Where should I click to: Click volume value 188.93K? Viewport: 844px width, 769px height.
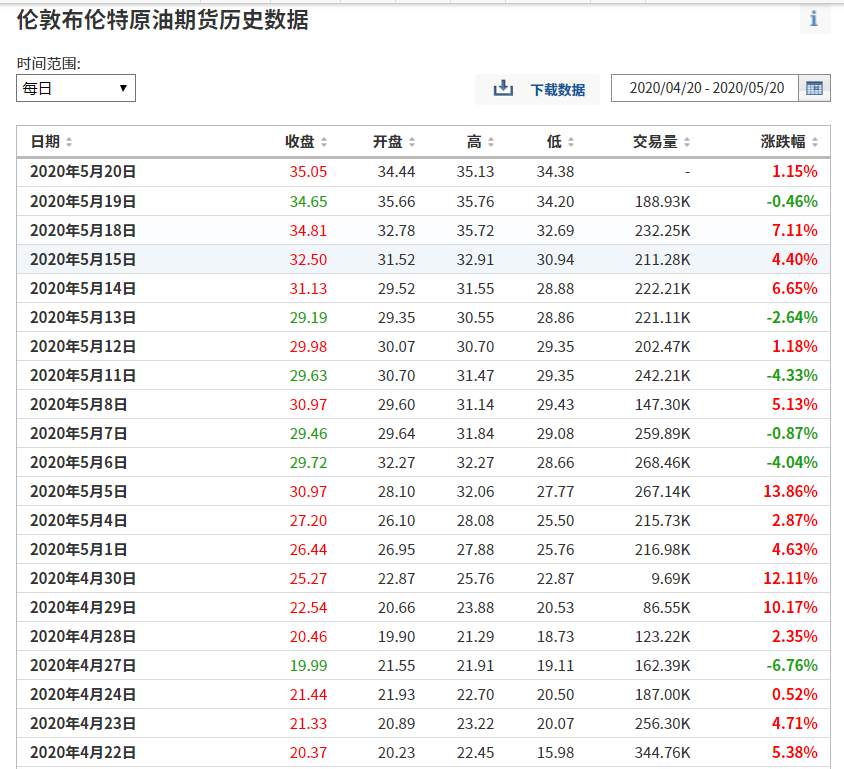(663, 202)
